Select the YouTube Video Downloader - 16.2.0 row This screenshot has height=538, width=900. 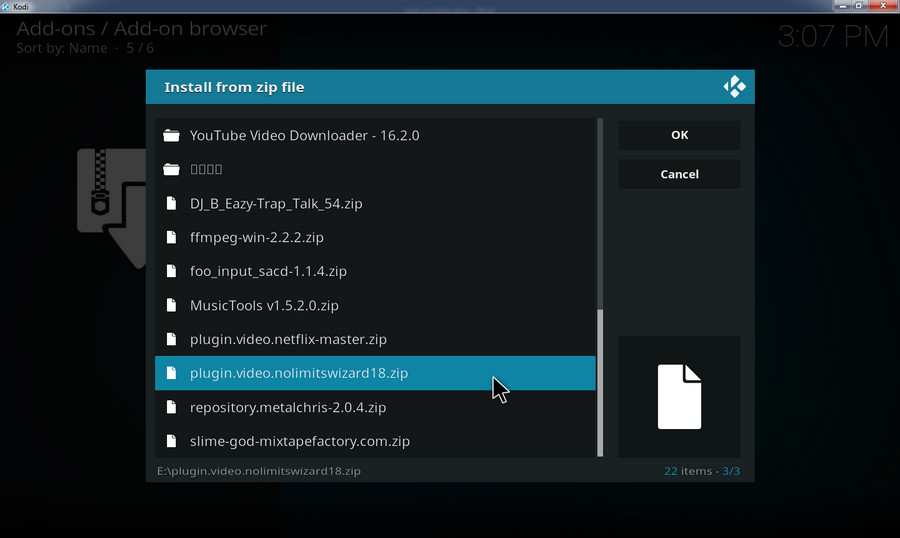click(x=375, y=136)
